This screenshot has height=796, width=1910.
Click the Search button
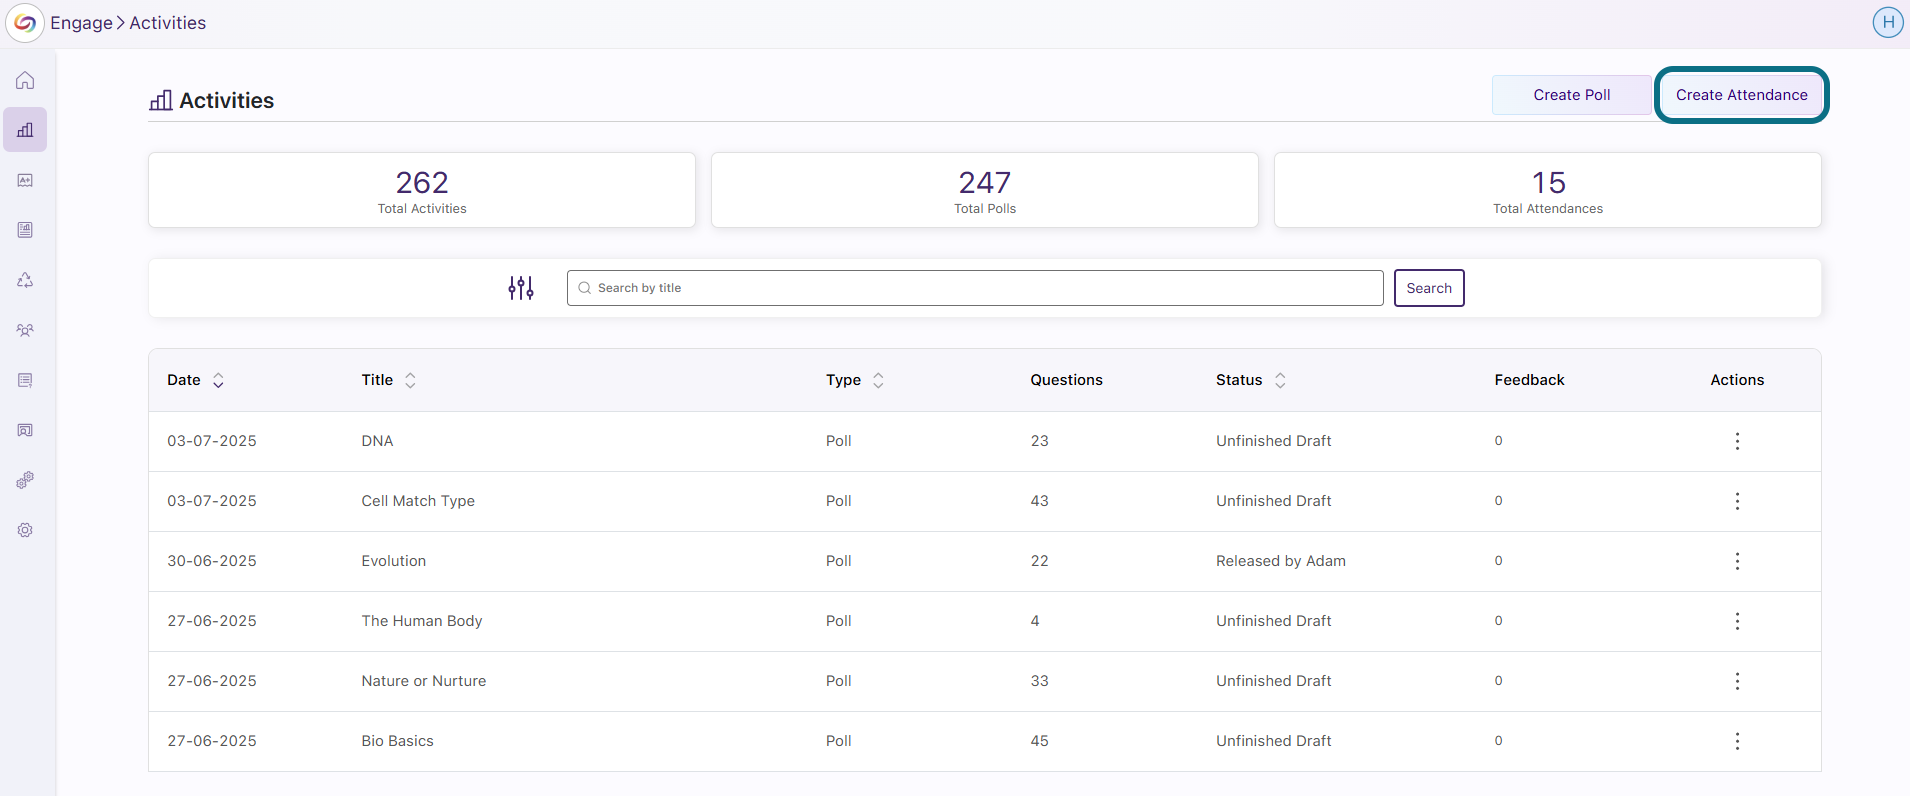[1429, 288]
